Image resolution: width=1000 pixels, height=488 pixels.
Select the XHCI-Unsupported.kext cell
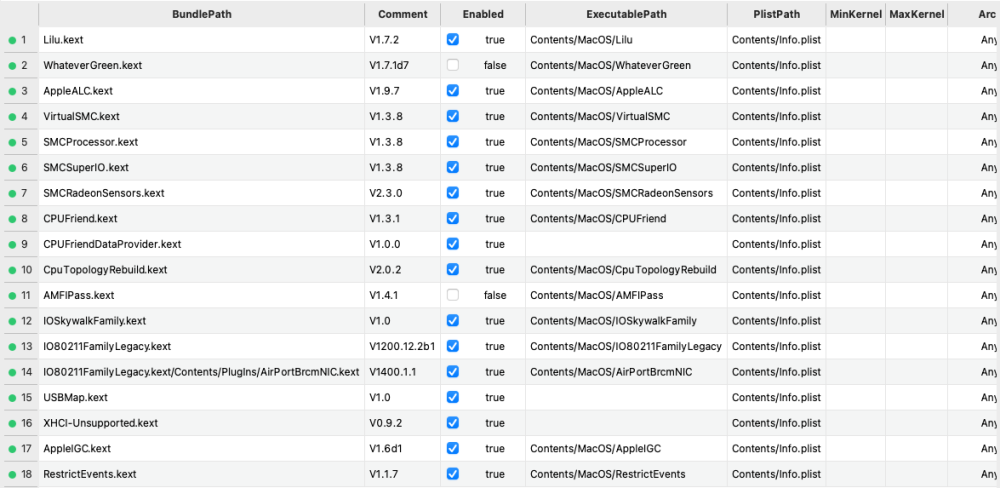[x=202, y=422]
